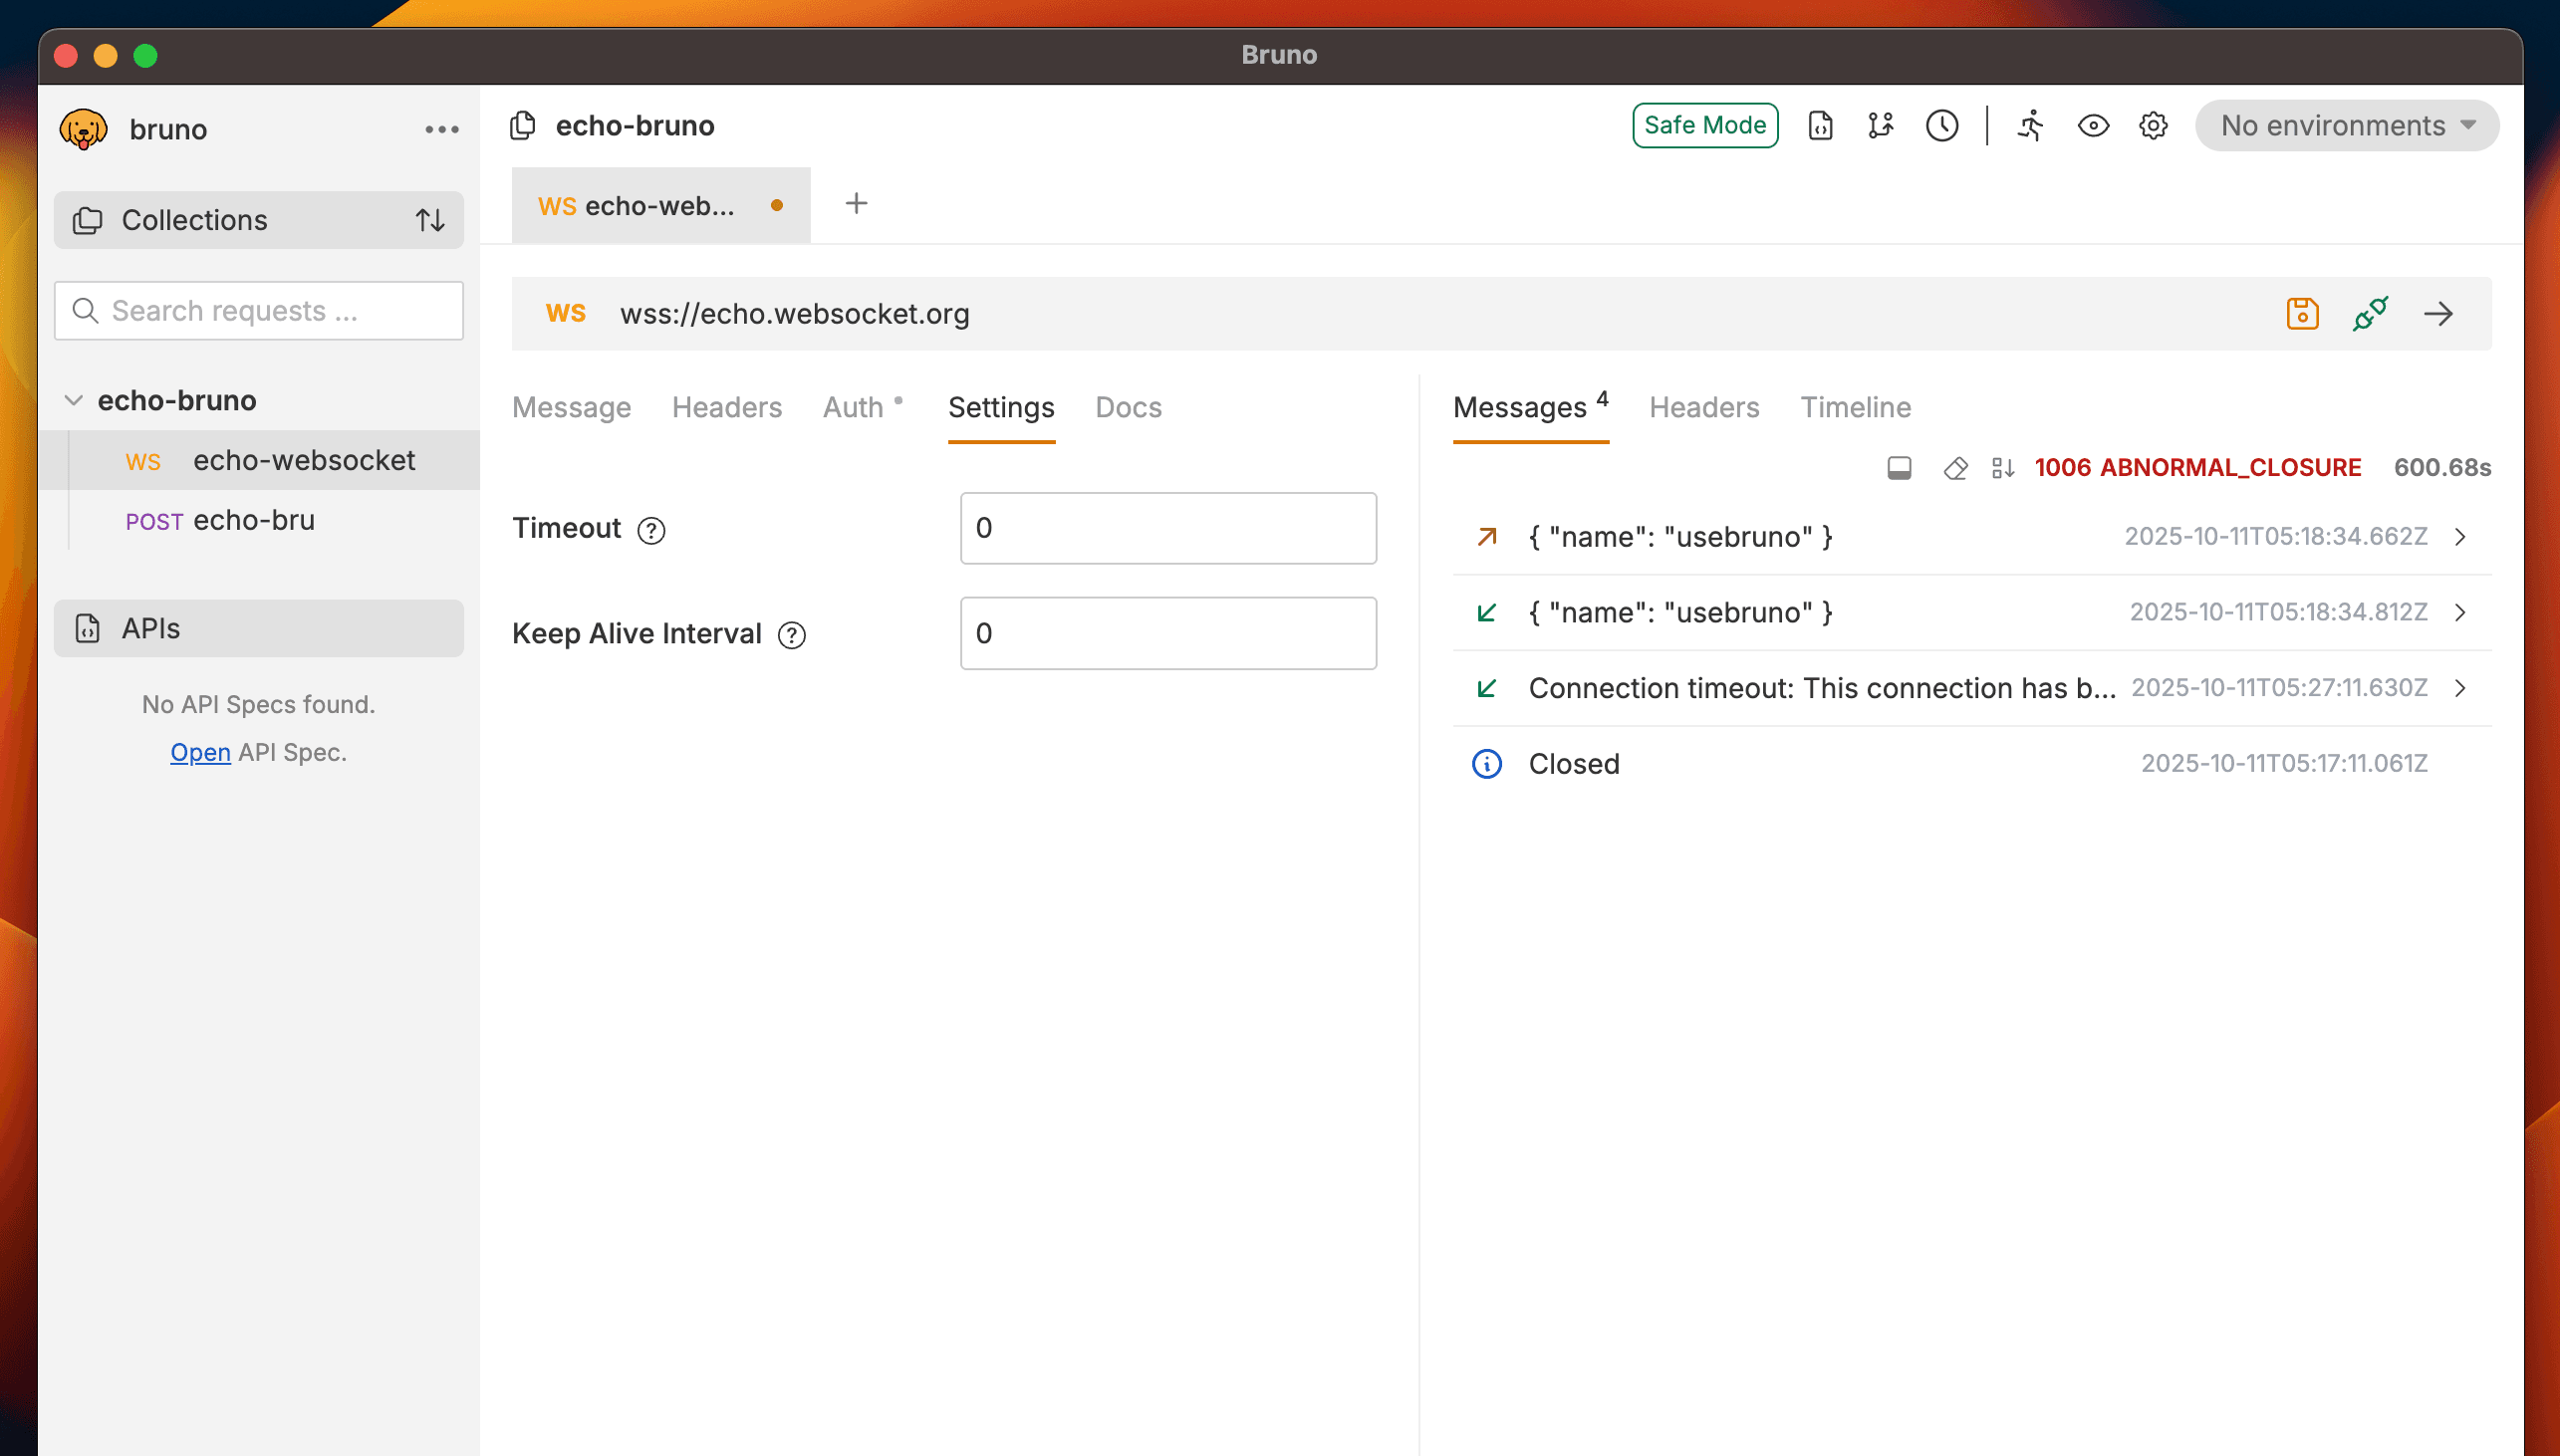Open the code generation icon in the toolbar
Screen dimensions: 2560x1456
coord(1820,126)
